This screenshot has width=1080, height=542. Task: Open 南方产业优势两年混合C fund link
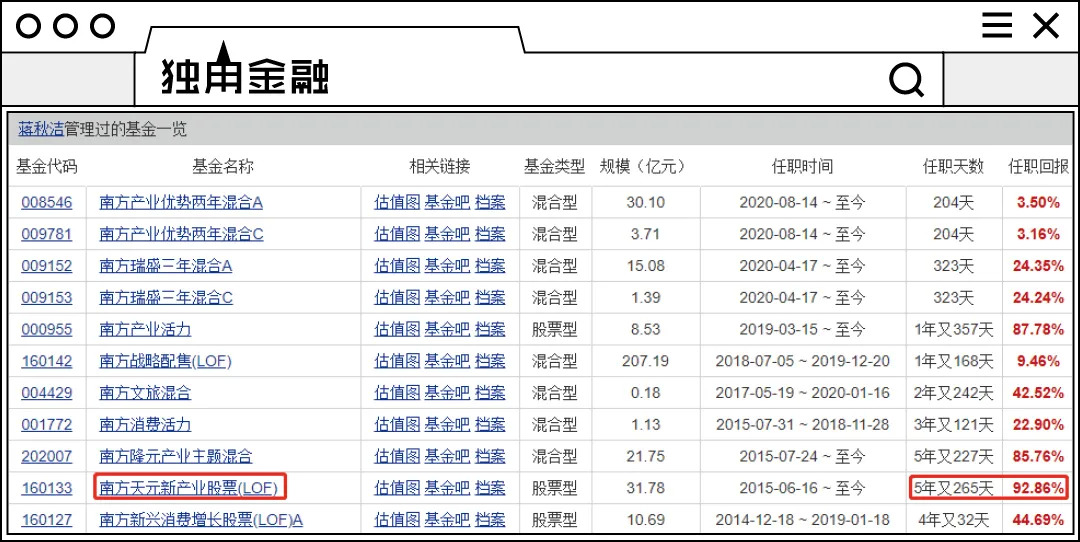pos(181,234)
